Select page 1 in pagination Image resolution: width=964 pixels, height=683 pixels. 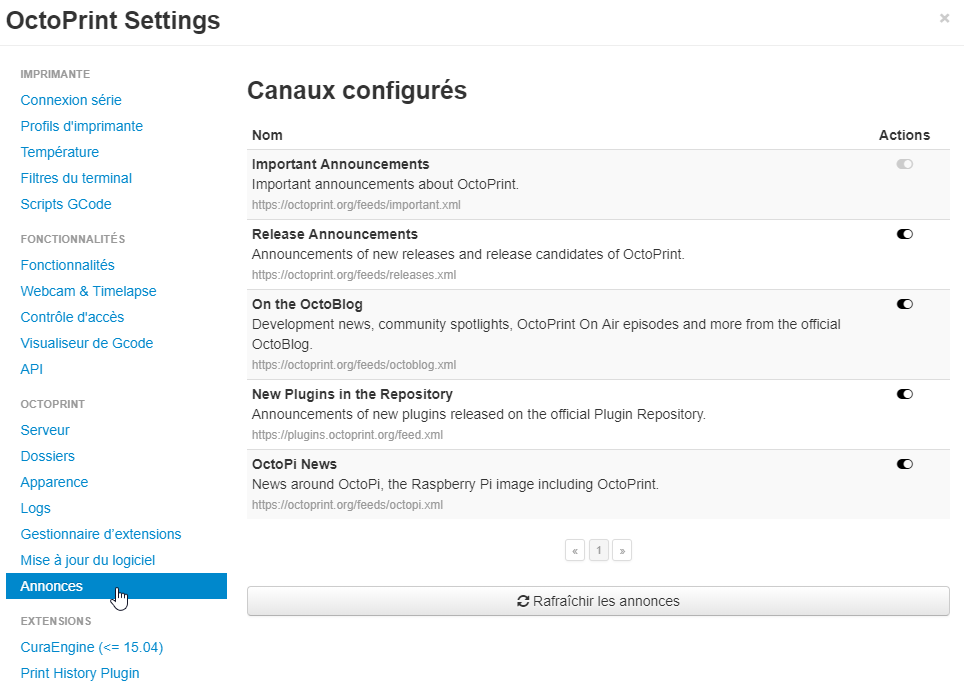click(599, 550)
